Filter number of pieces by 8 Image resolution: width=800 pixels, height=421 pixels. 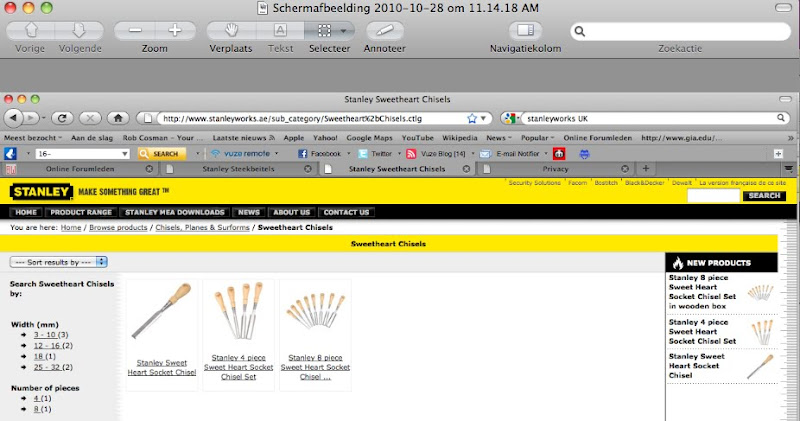(x=36, y=409)
